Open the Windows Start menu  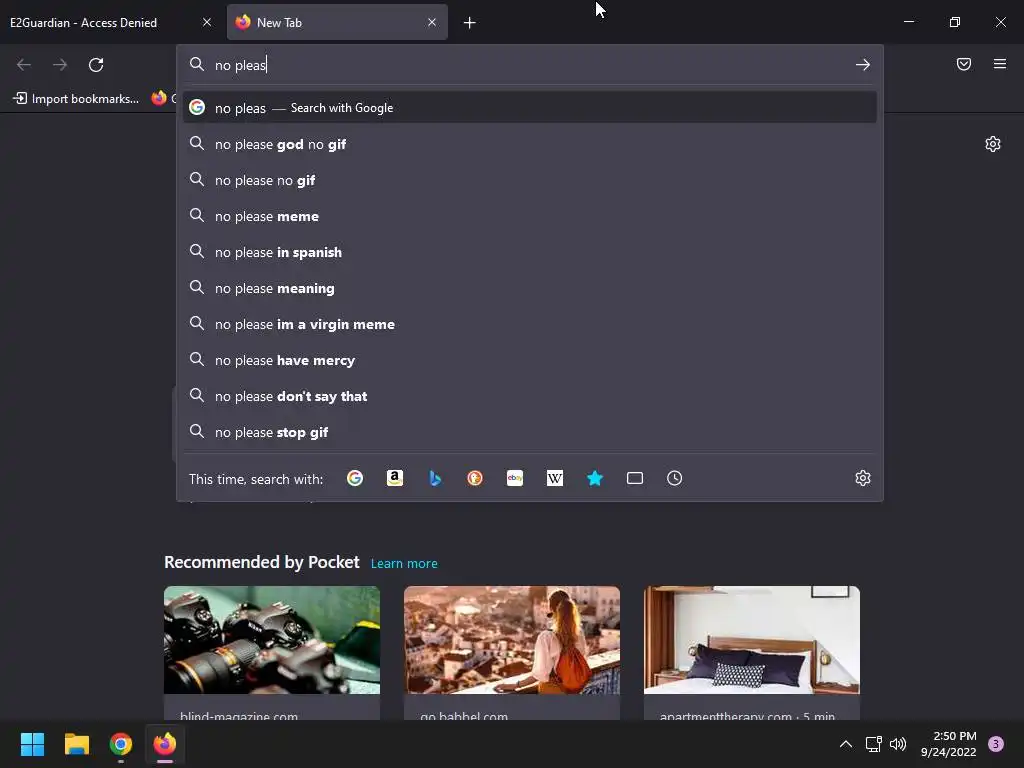coord(32,744)
